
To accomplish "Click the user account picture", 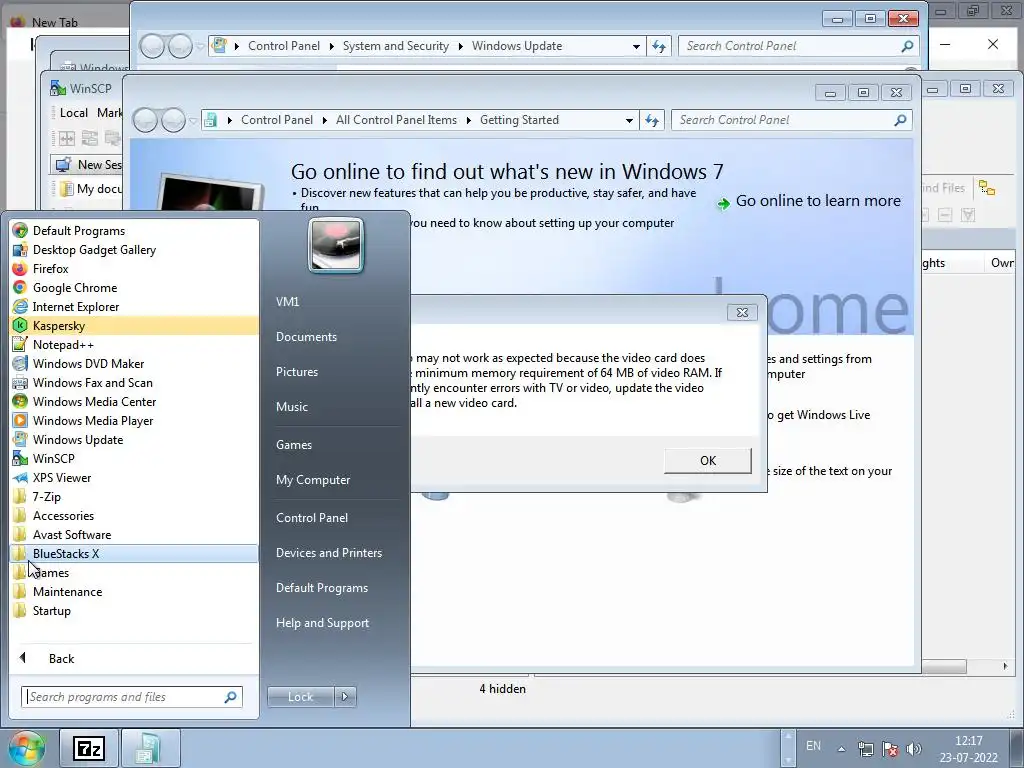I will pos(336,245).
